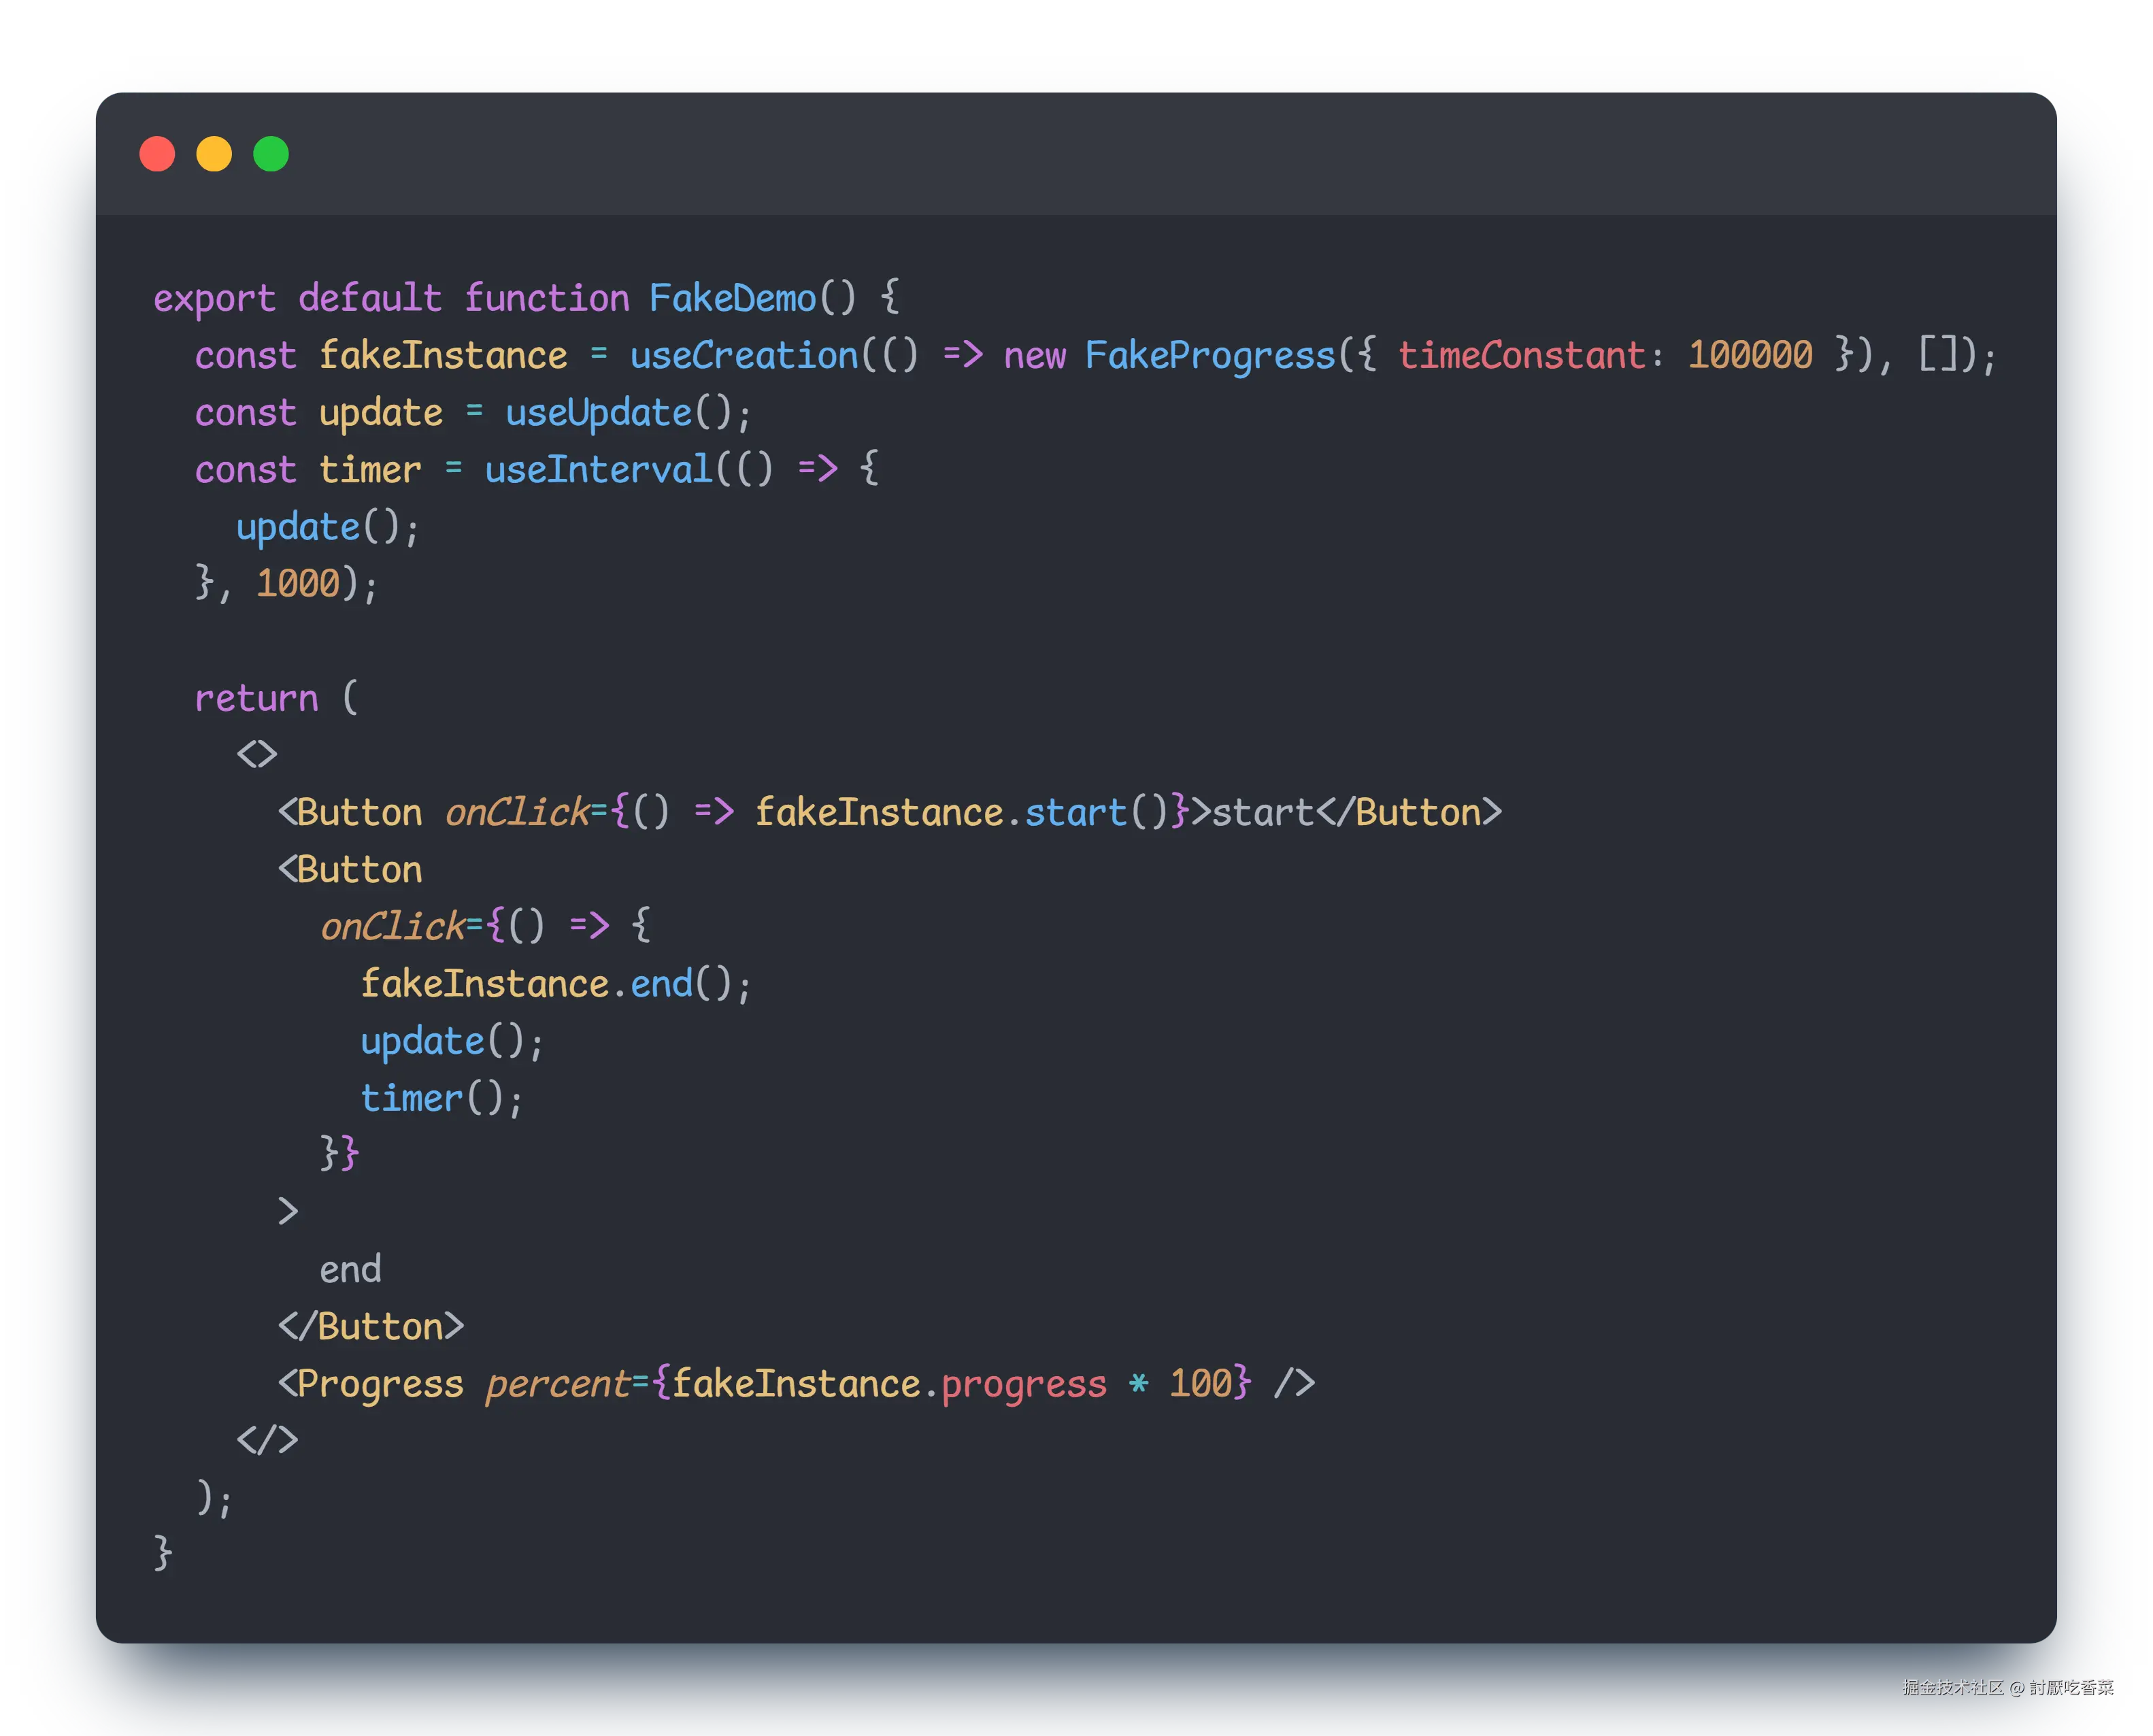Click the green maximize dot

coord(271,154)
